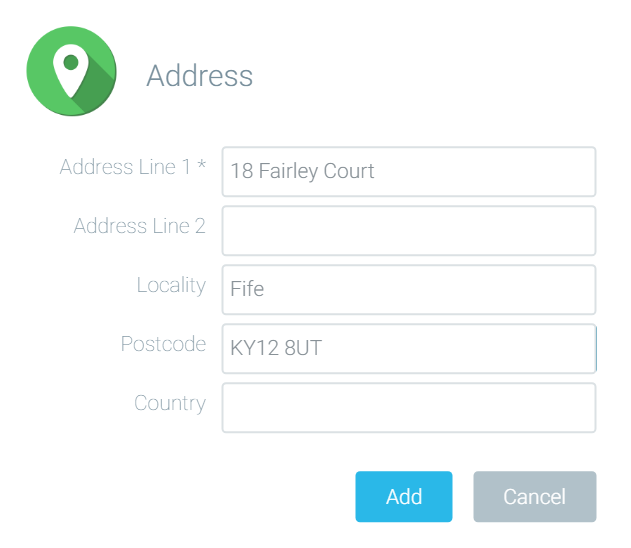Screen dimensions: 631x548
Task: Add the address with the blue Add button
Action: click(404, 496)
